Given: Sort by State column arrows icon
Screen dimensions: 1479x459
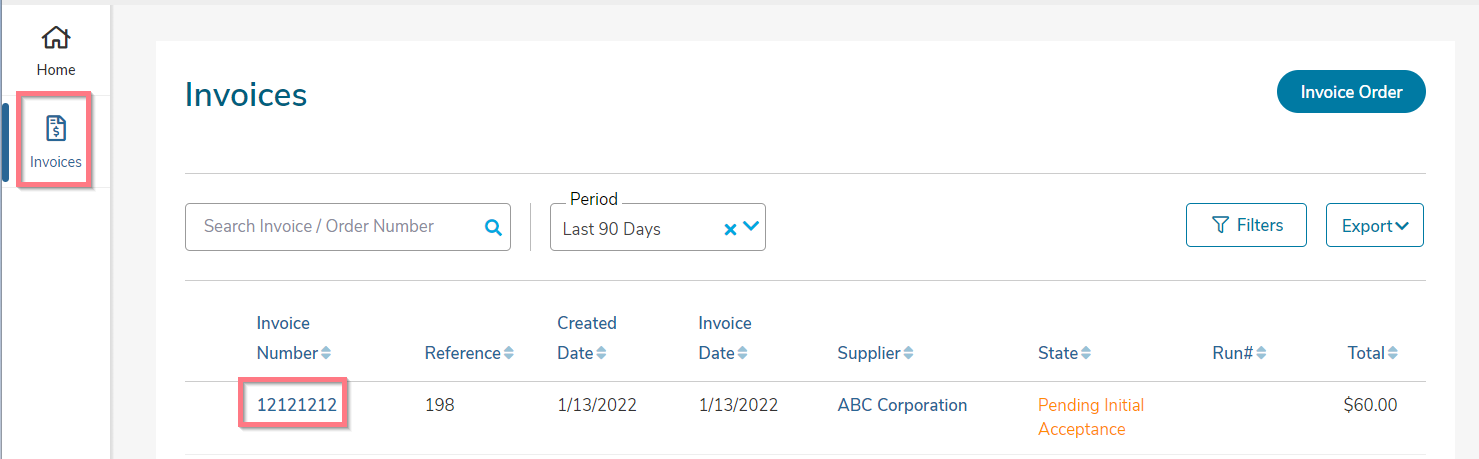Looking at the screenshot, I should click(1086, 353).
